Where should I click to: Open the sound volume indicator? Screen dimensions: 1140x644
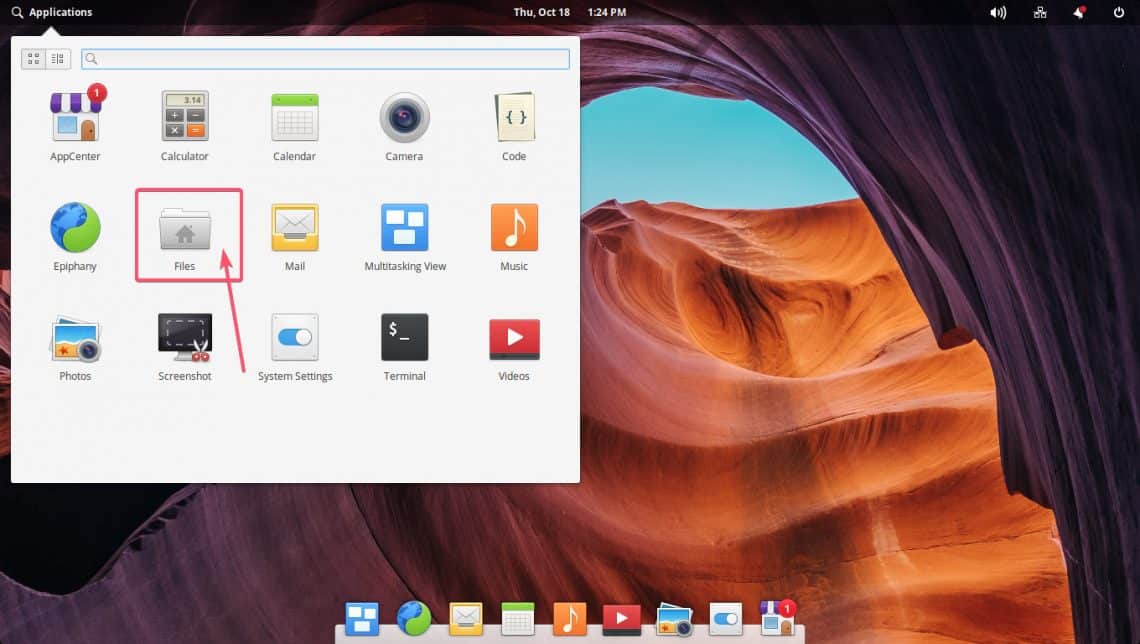click(x=997, y=12)
